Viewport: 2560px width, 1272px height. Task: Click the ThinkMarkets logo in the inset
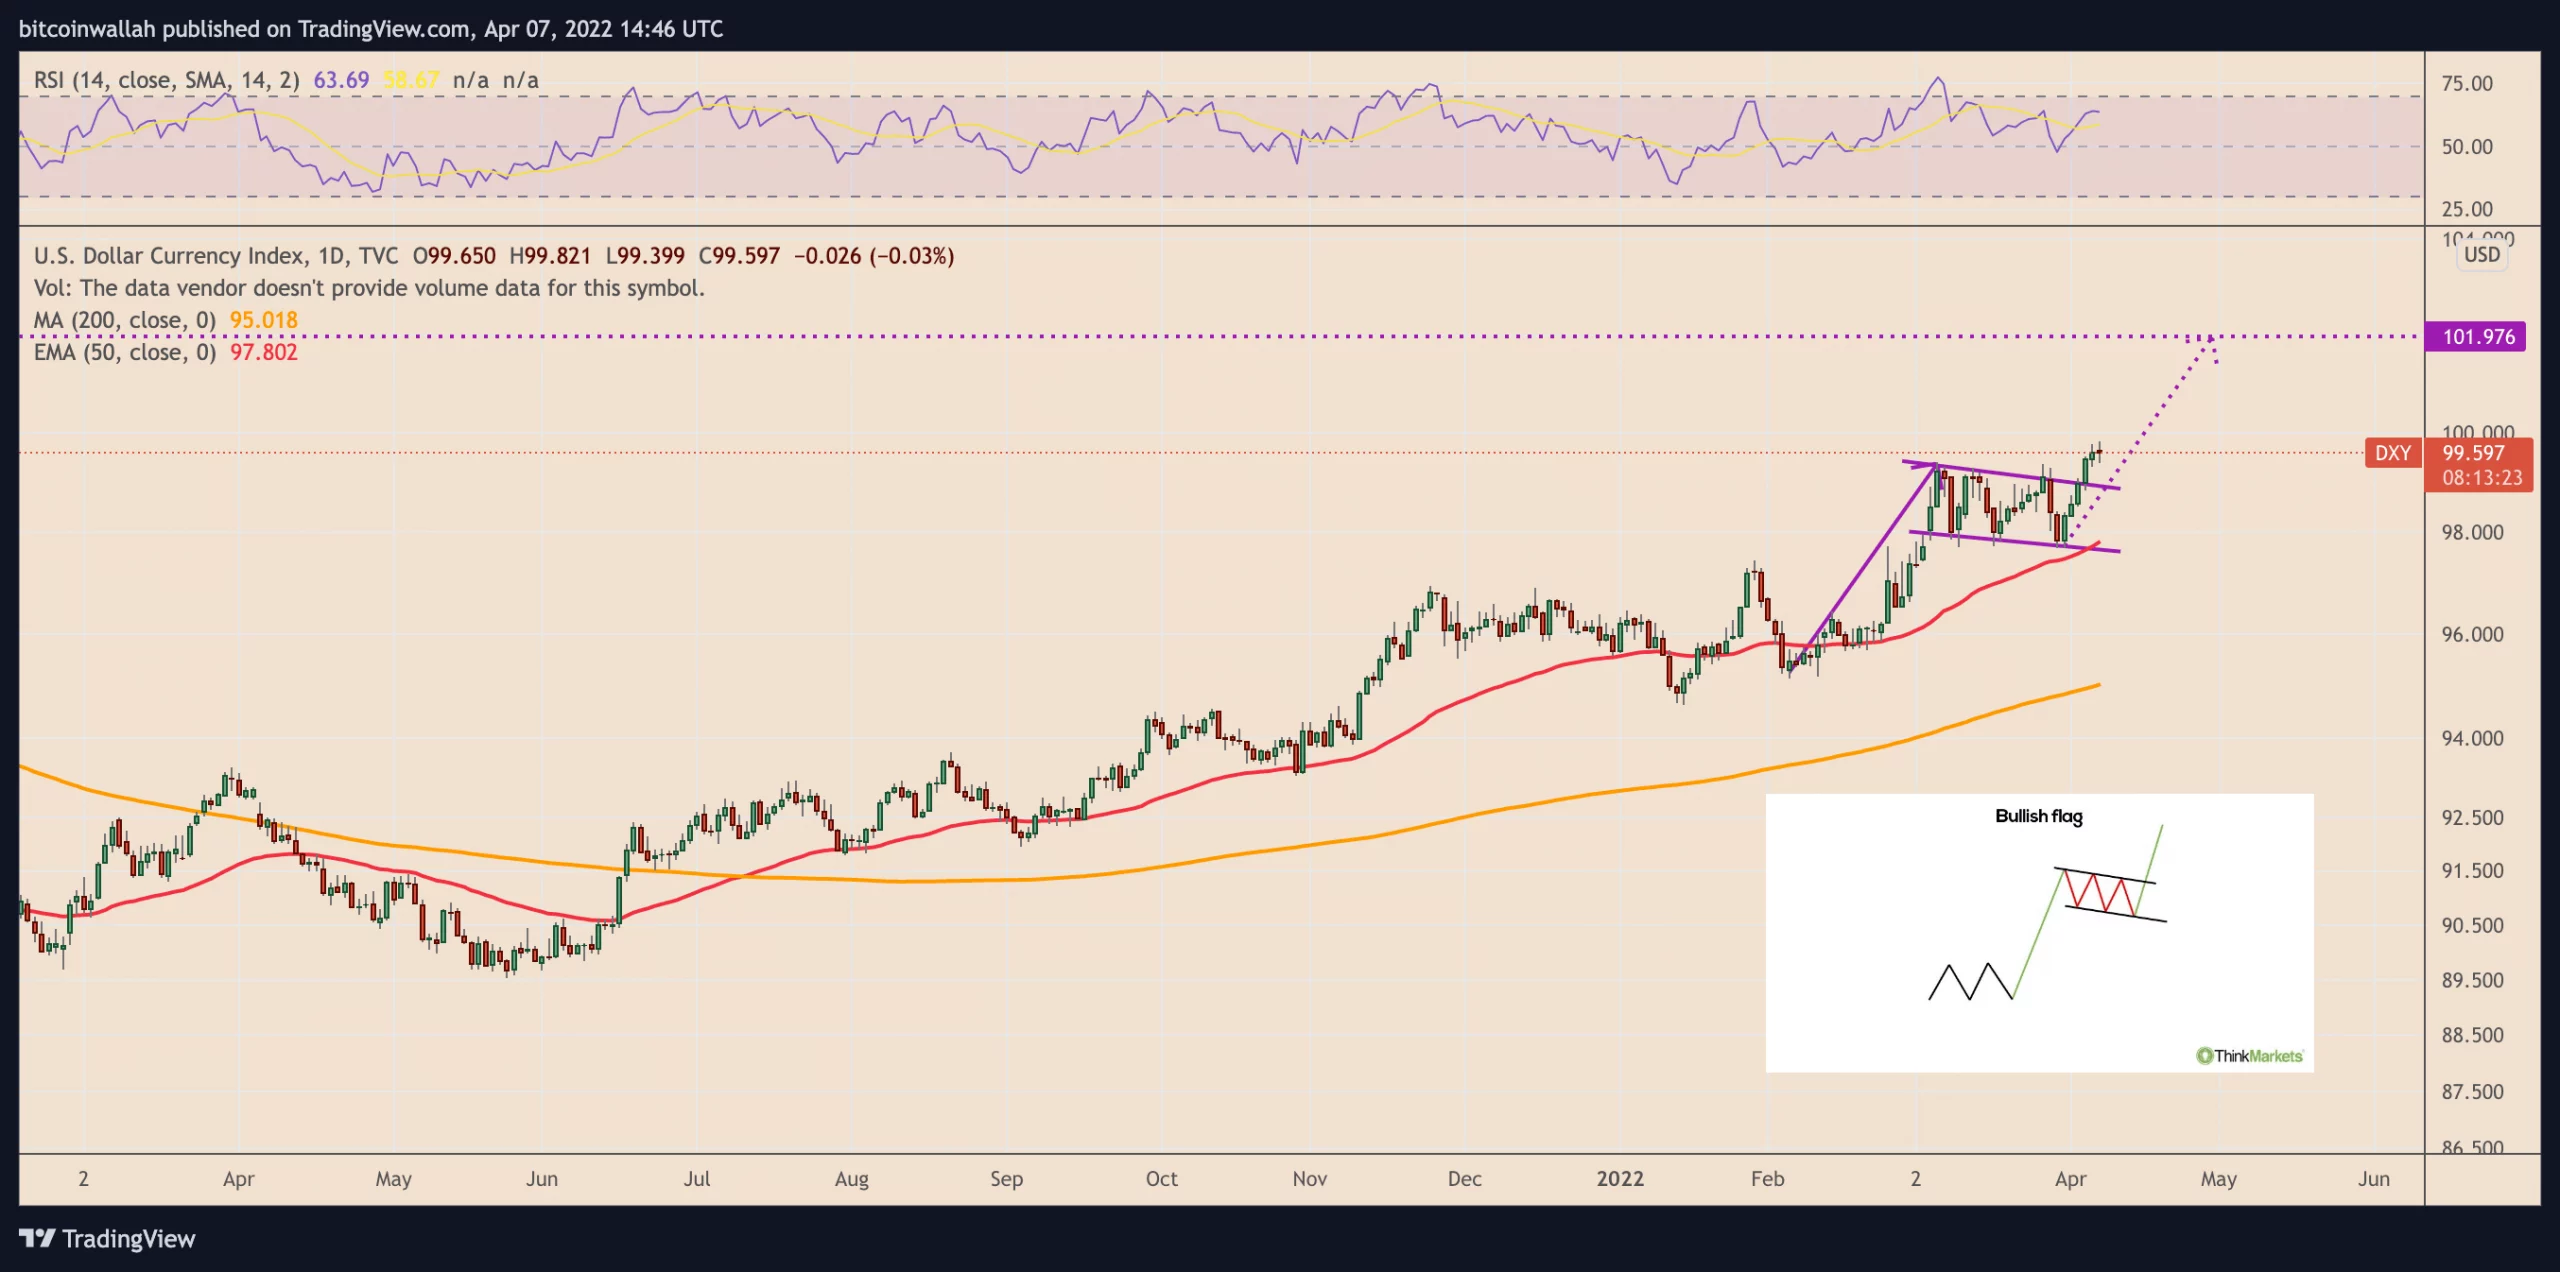(x=2248, y=1055)
